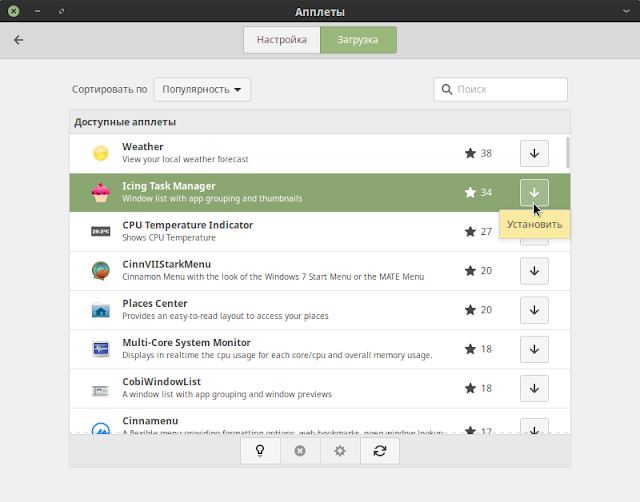Click the rating count 18 of Multi-Core System Monitor
640x502 pixels.
pyautogui.click(x=486, y=349)
